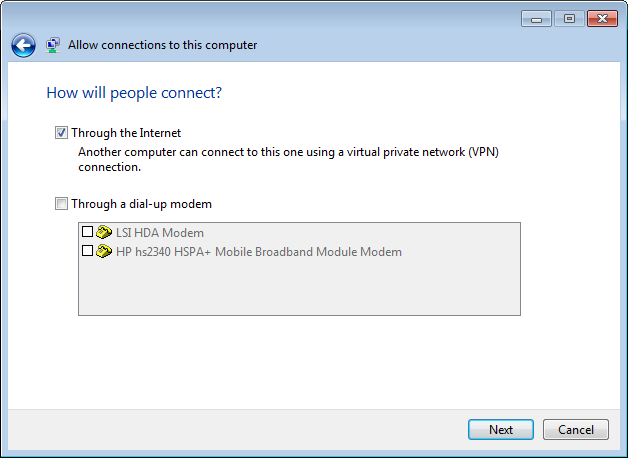Tick the LSI HDA Modem checkbox
Screen dimensions: 628x458
(87, 232)
